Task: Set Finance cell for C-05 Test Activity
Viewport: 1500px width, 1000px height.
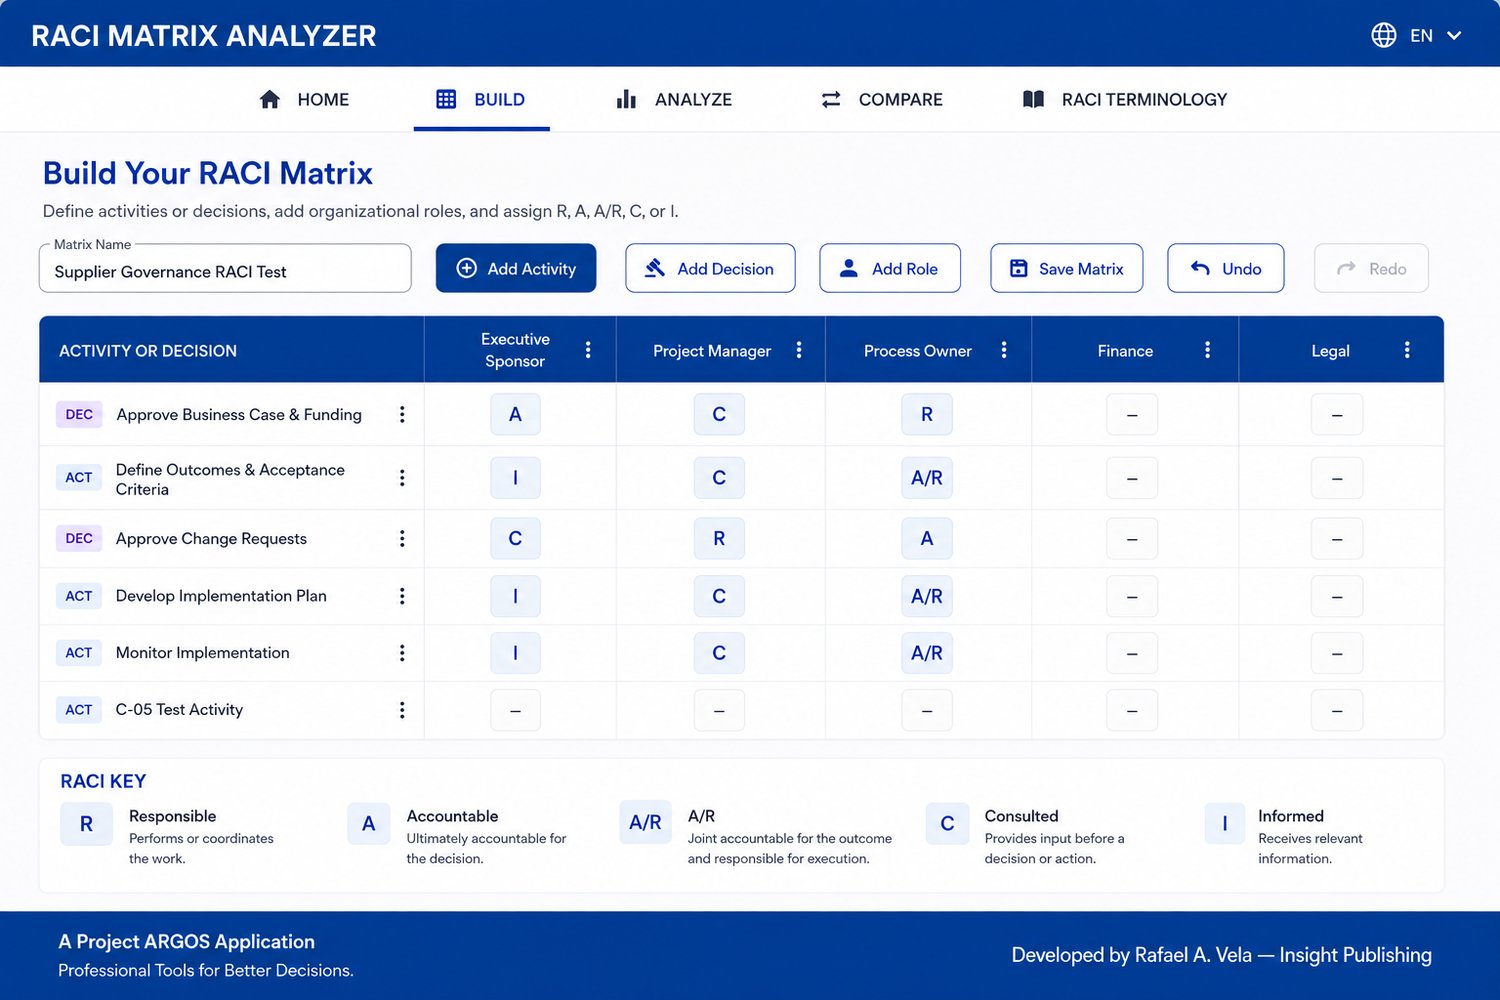Action: coord(1132,710)
